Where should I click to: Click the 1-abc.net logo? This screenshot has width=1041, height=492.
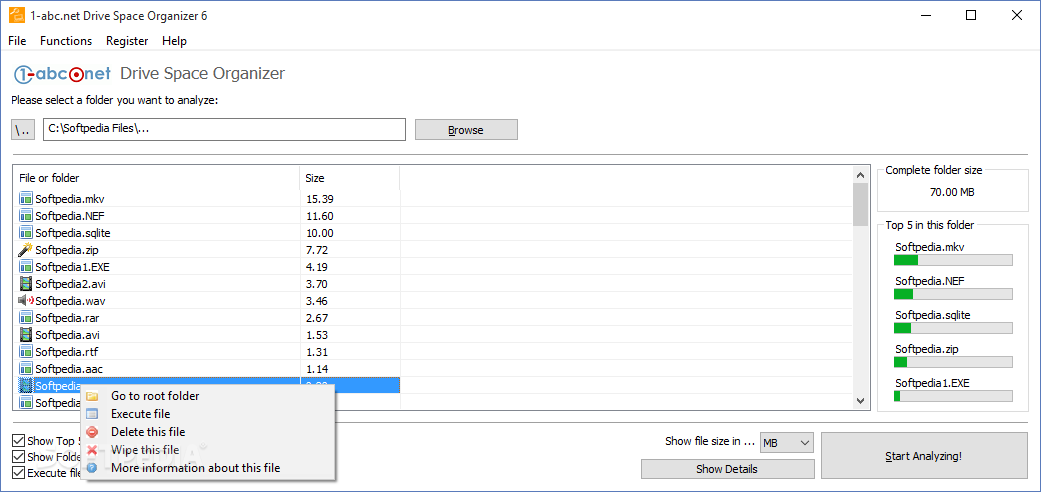pos(62,74)
